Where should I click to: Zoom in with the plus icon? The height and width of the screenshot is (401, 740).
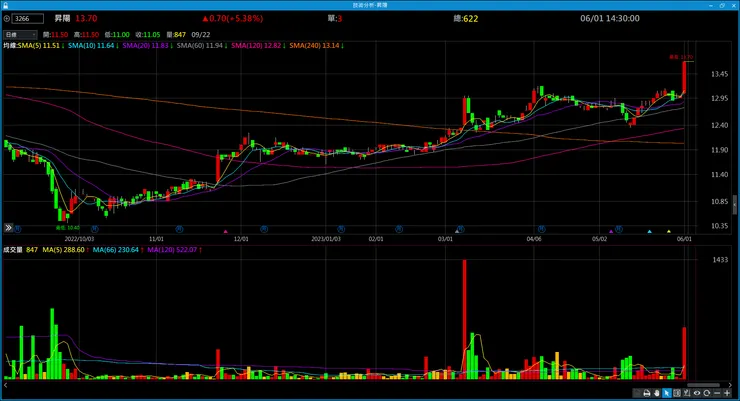(727, 393)
